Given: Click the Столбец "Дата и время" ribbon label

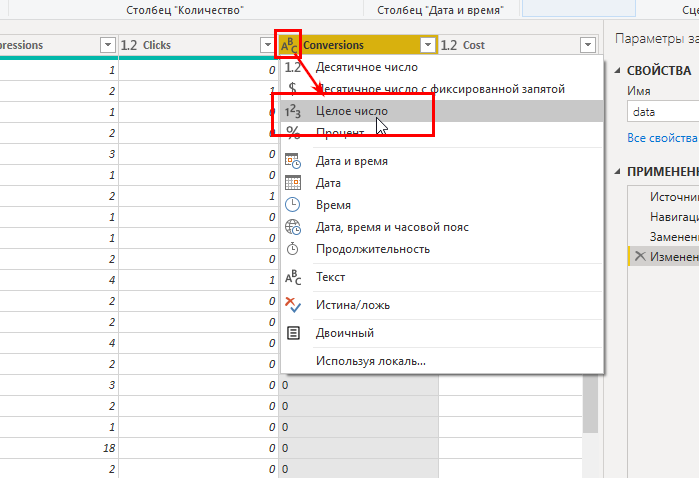Looking at the screenshot, I should 440,10.
